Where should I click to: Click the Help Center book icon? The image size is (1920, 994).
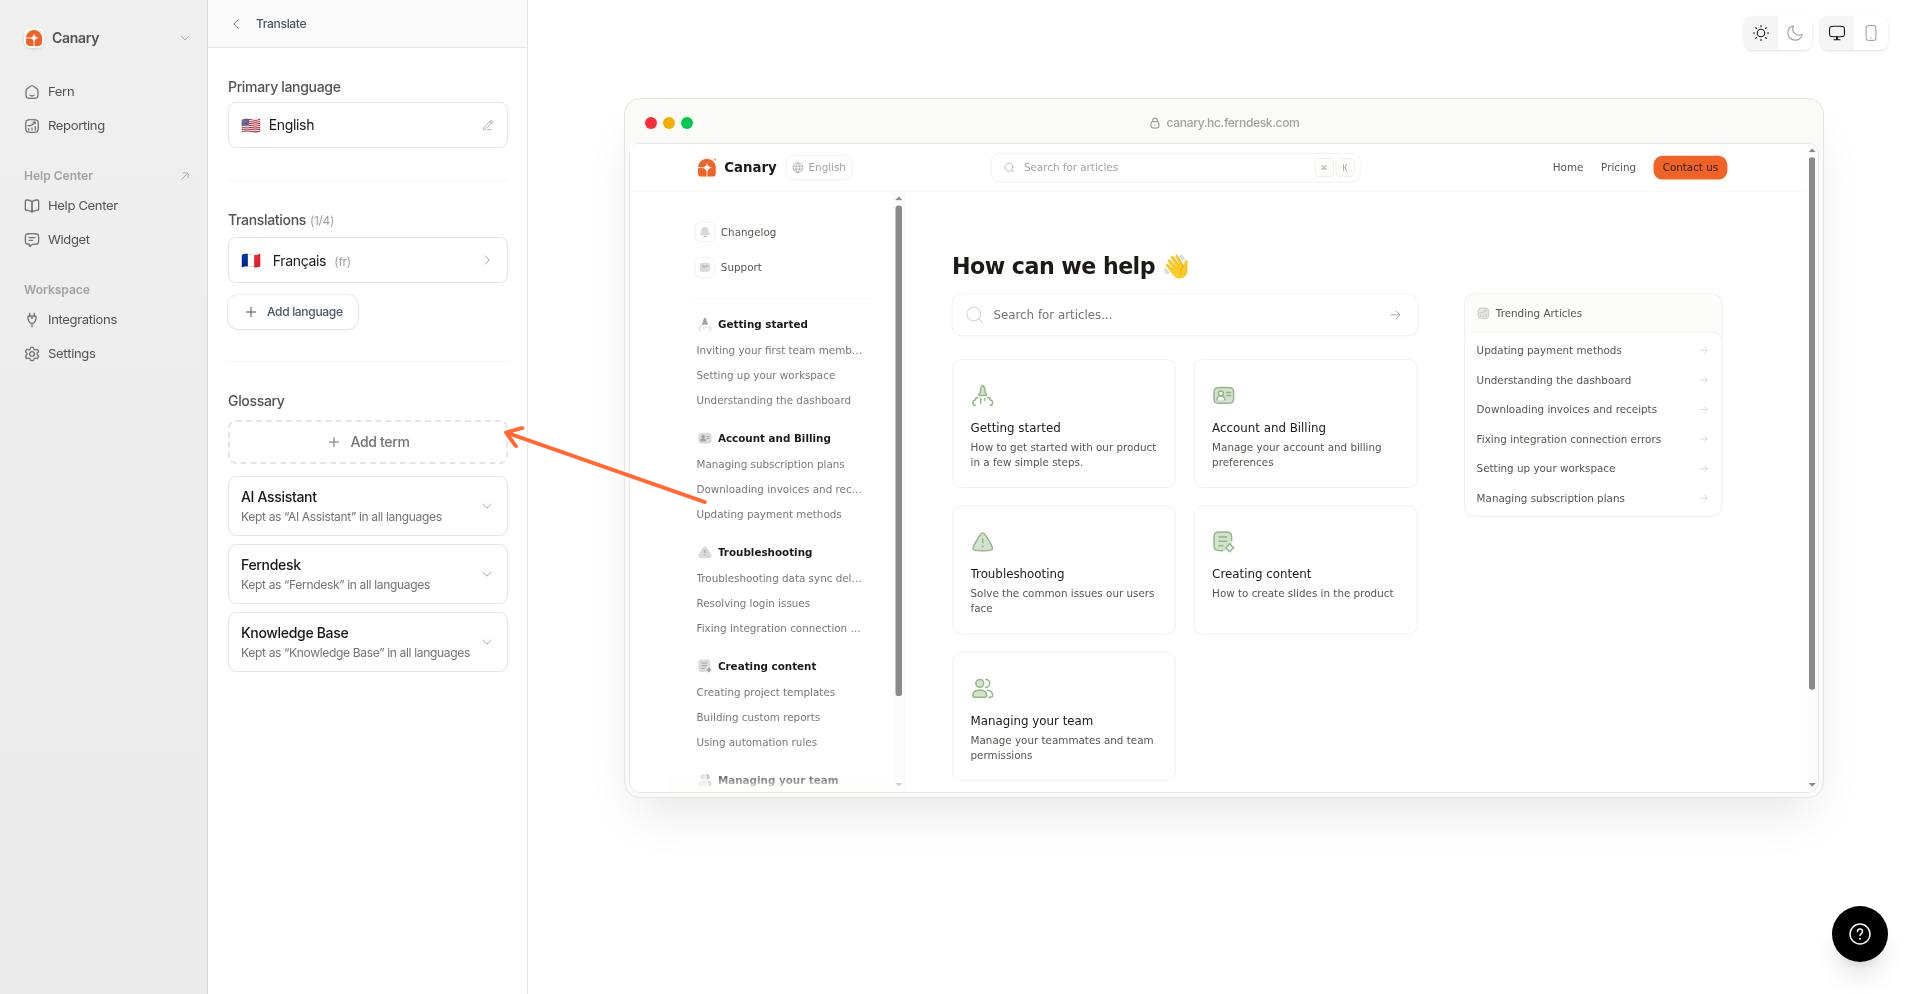click(x=32, y=206)
